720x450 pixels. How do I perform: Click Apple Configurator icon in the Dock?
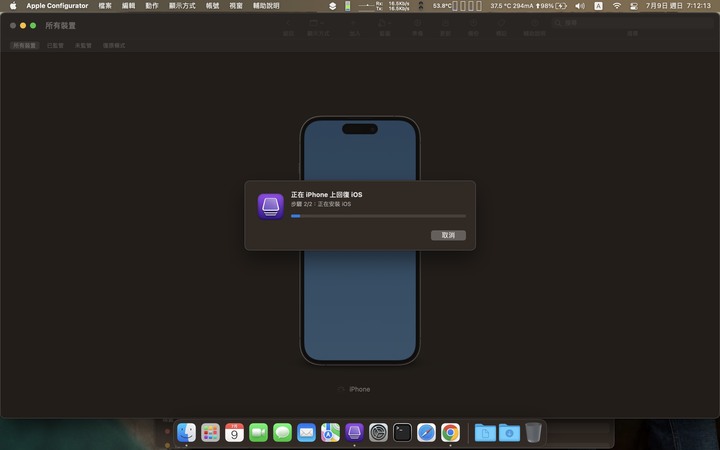(x=354, y=433)
